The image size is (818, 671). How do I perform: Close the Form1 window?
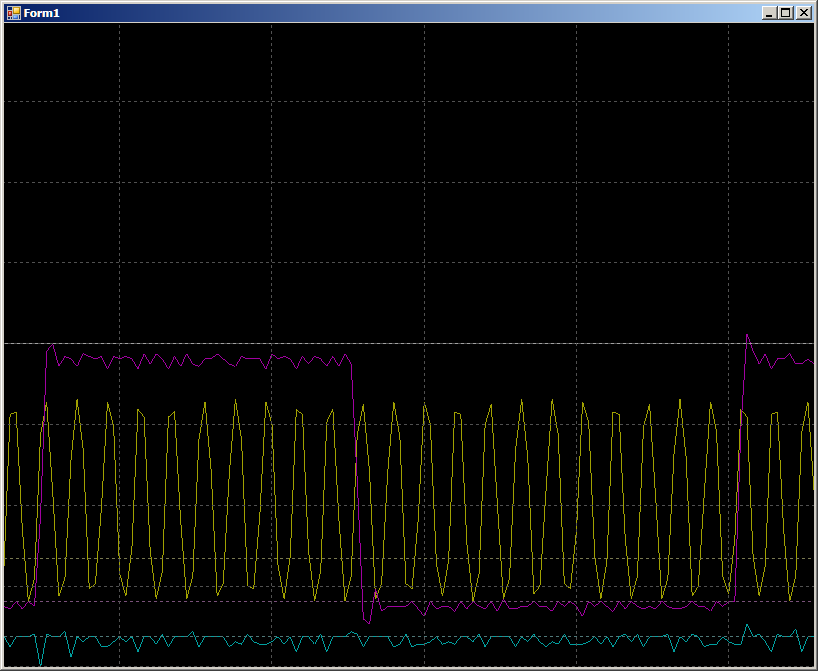pyautogui.click(x=804, y=13)
